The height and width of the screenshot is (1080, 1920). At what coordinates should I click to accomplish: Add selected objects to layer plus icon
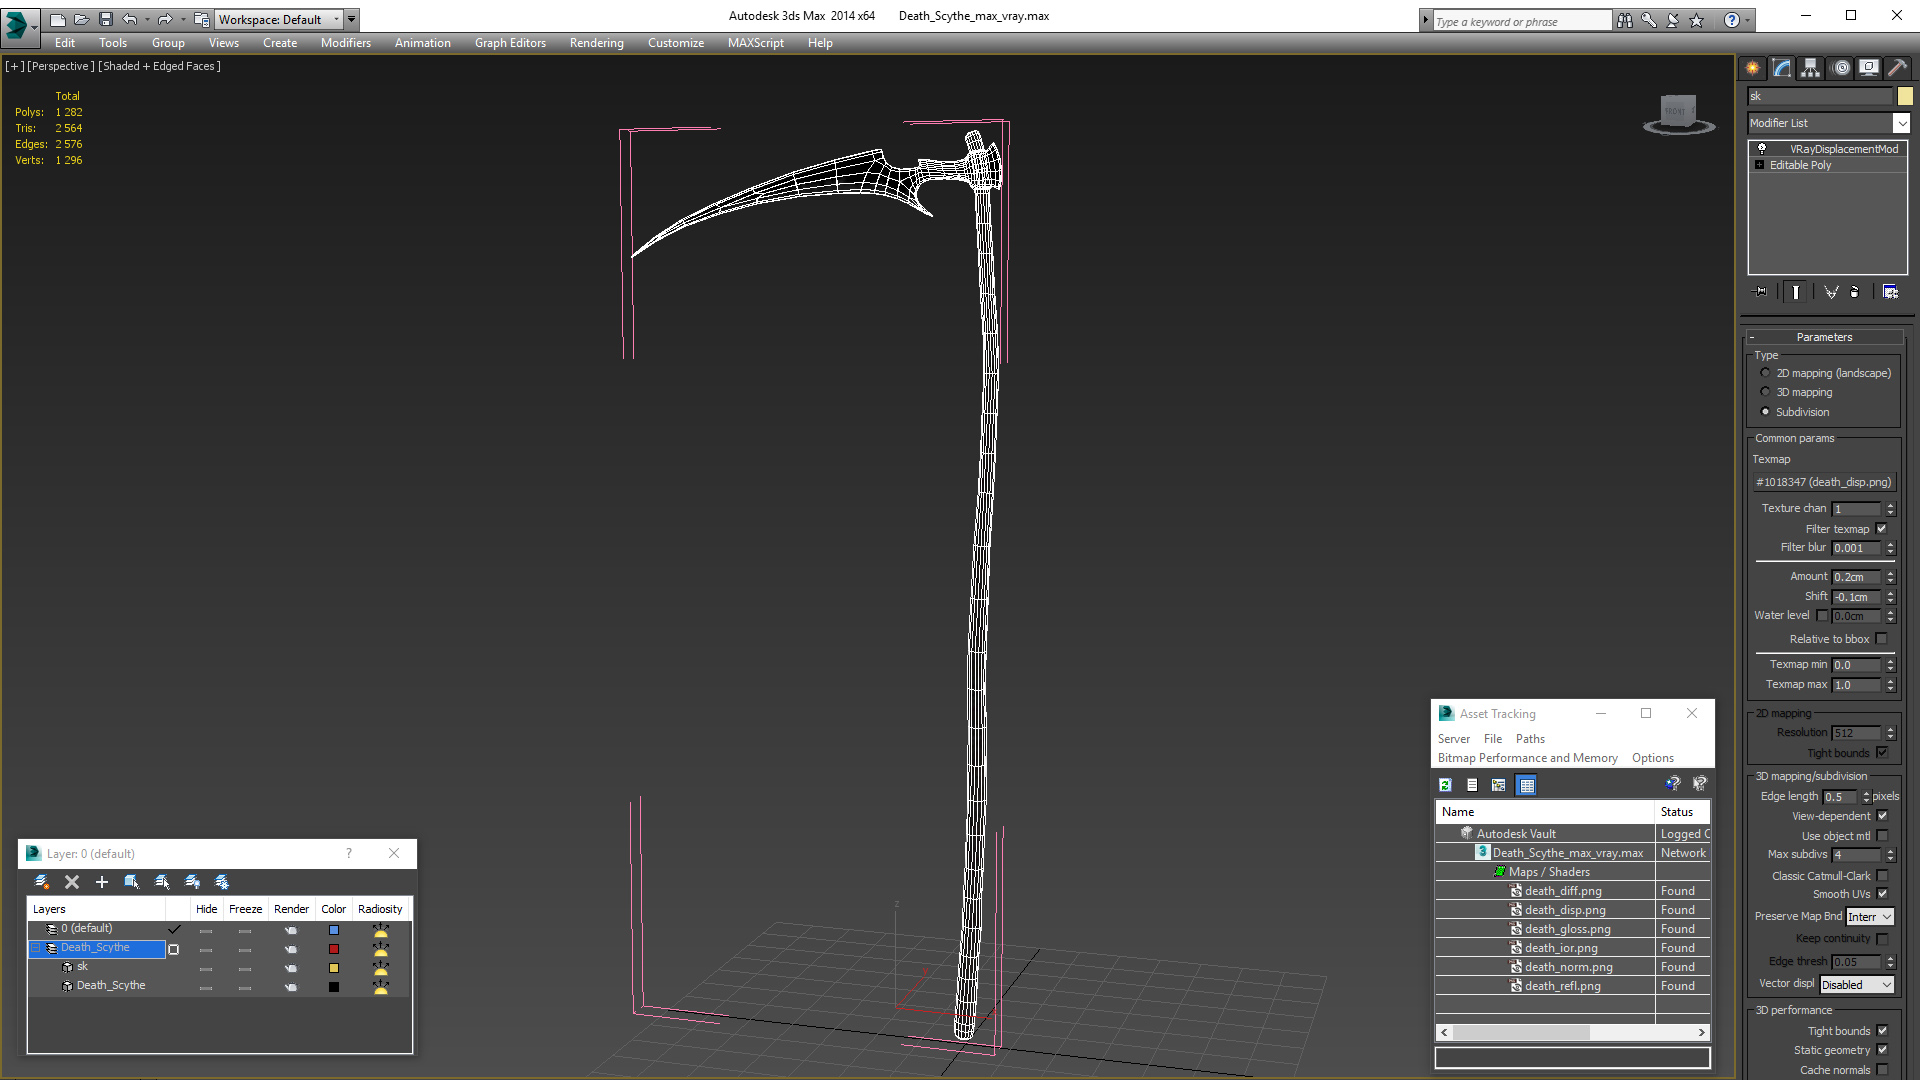pos(101,881)
